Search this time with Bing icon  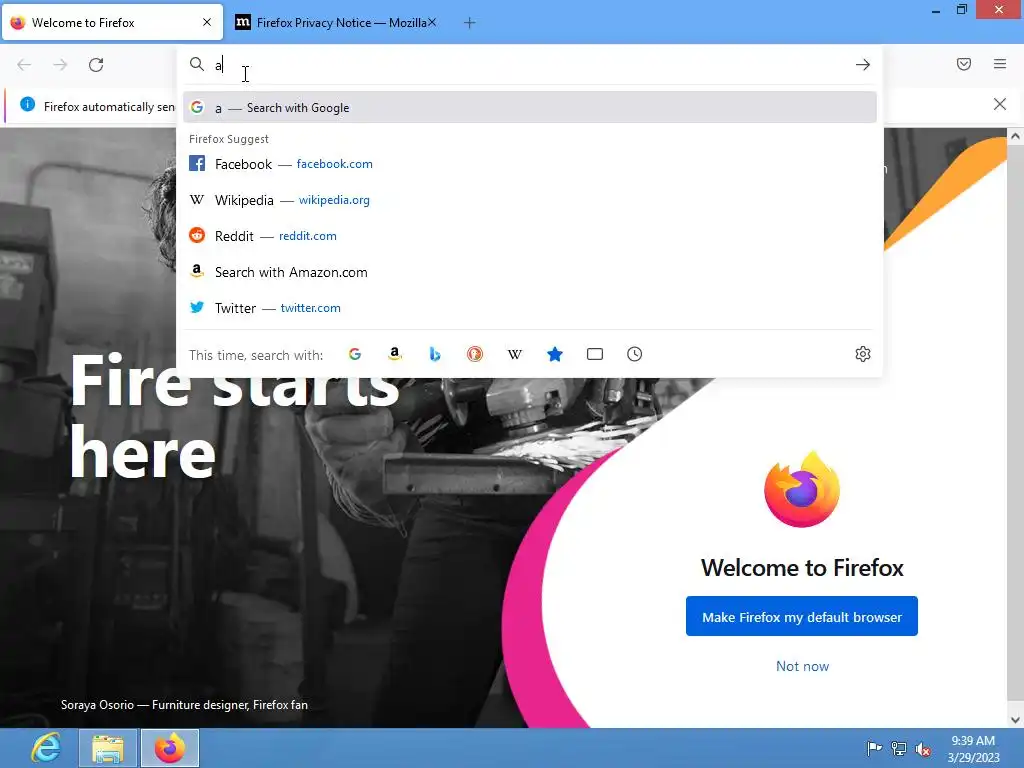tap(435, 354)
